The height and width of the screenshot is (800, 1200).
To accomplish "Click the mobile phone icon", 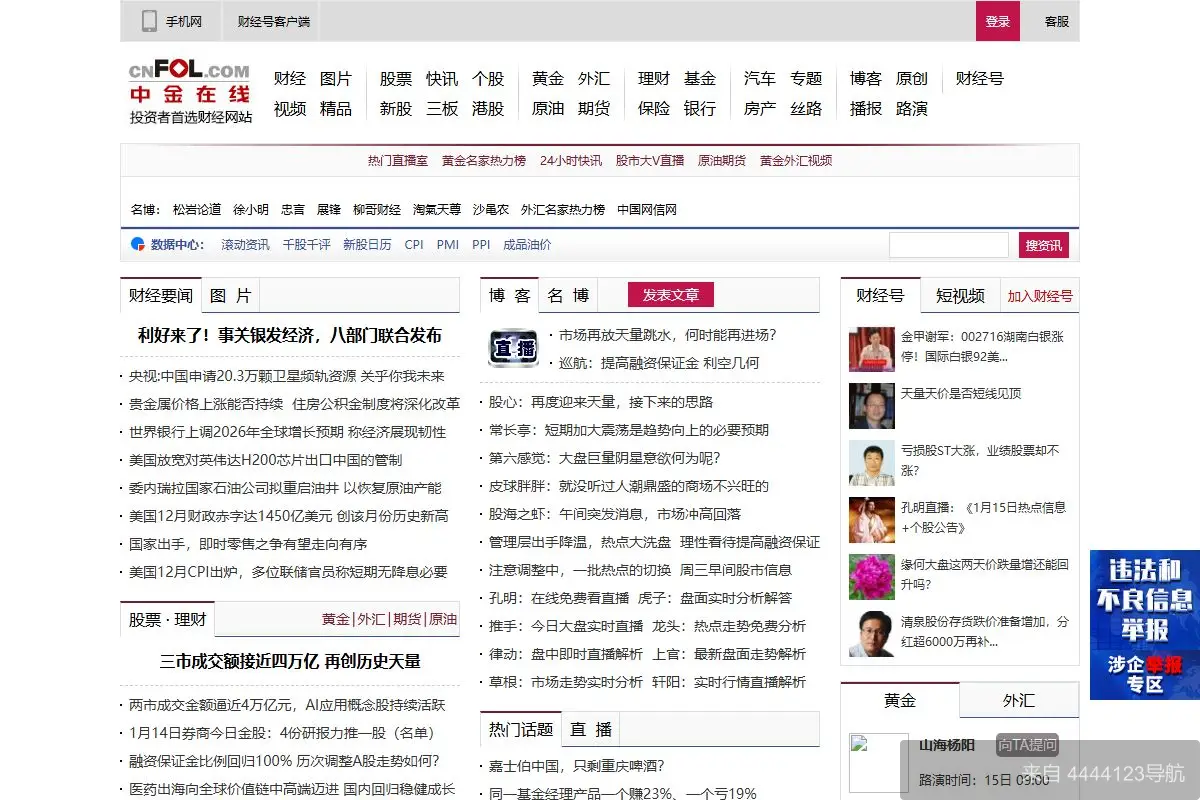I will click(149, 21).
